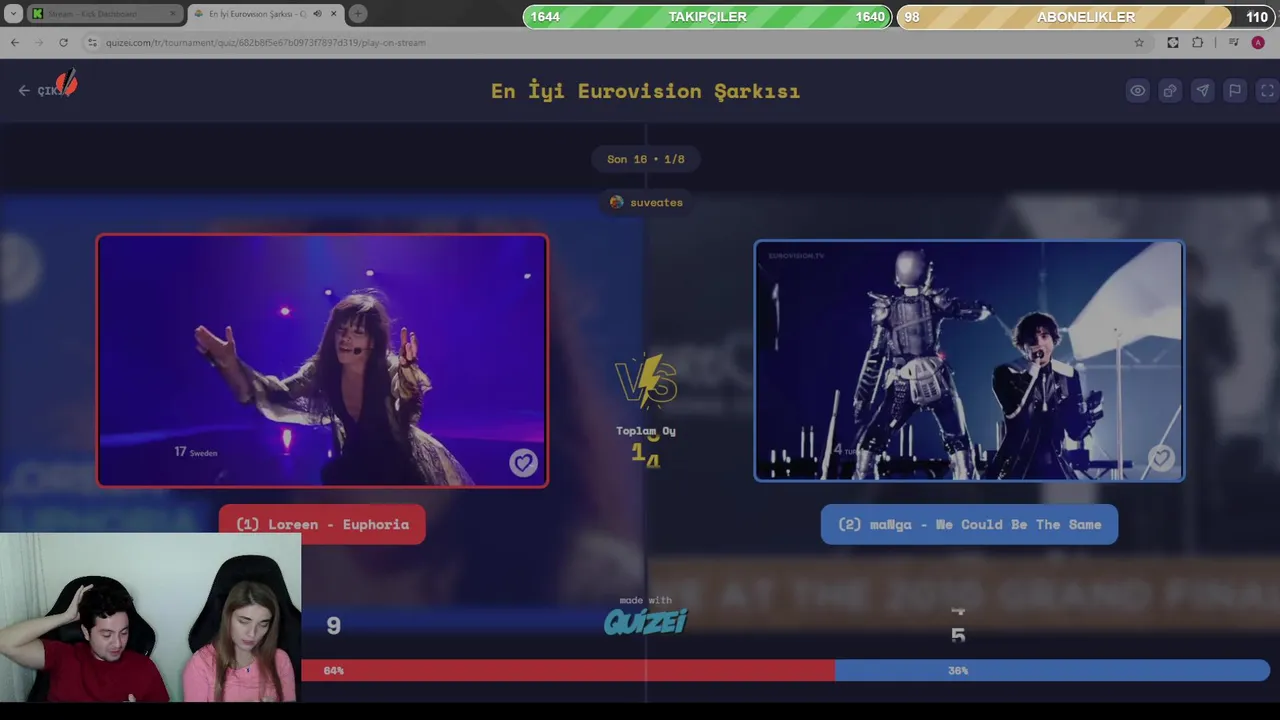Screen dimensions: 1280x720
Task: Favorite the Loreen video with heart icon
Action: point(523,462)
